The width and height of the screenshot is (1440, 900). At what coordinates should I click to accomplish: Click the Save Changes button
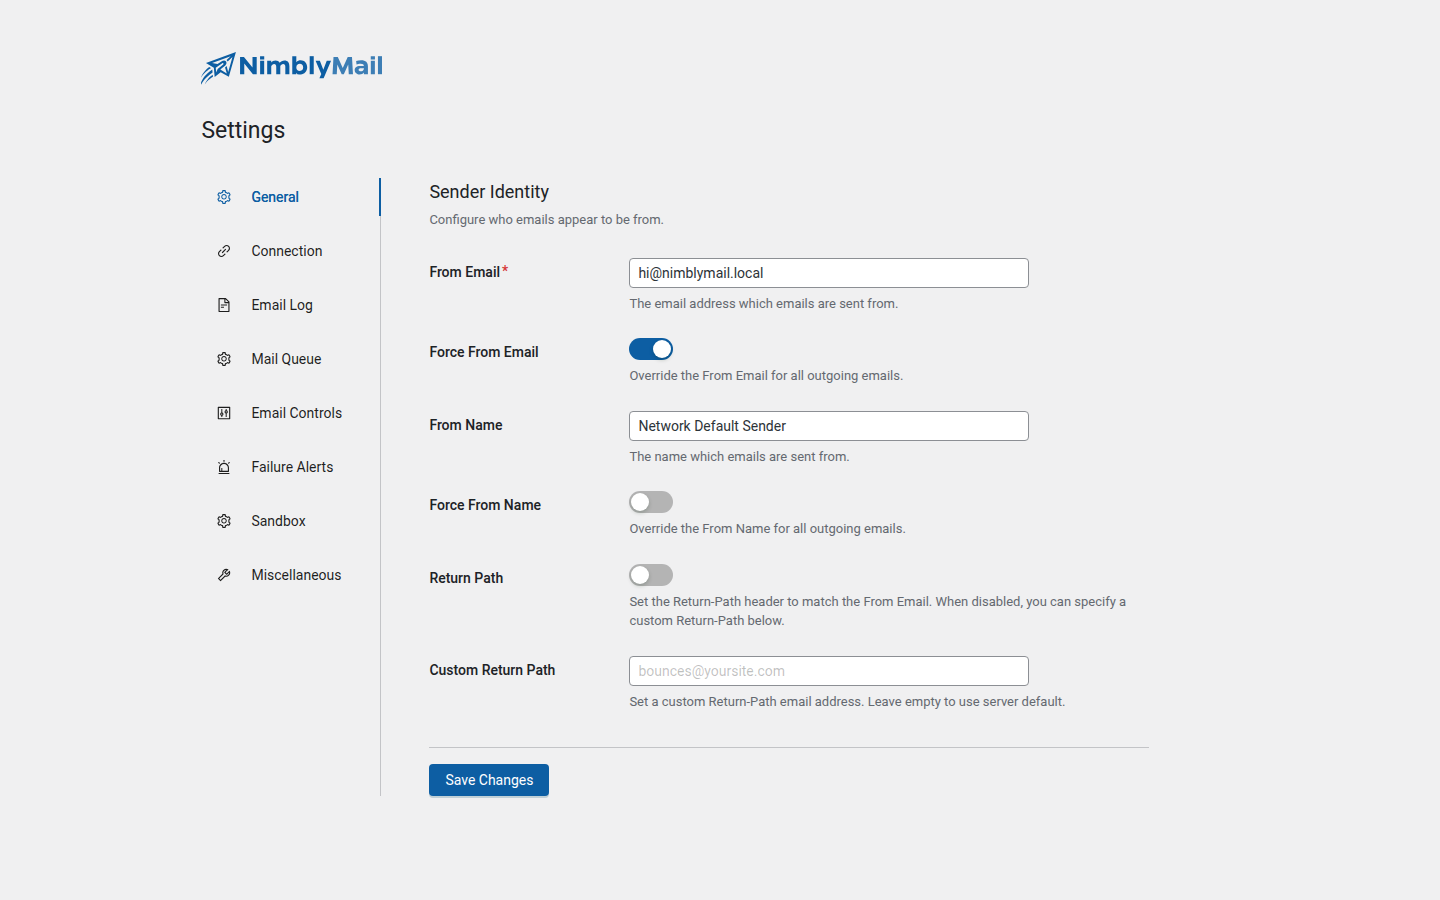pos(489,780)
